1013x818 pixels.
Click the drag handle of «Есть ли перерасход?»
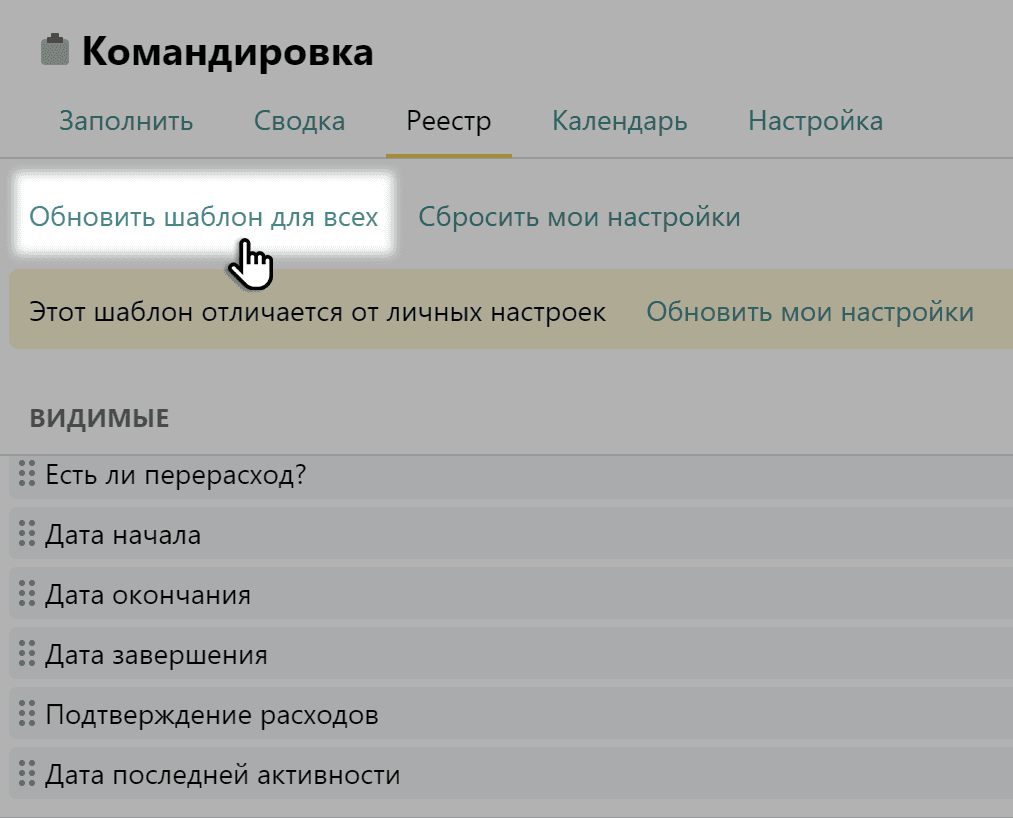pyautogui.click(x=25, y=474)
